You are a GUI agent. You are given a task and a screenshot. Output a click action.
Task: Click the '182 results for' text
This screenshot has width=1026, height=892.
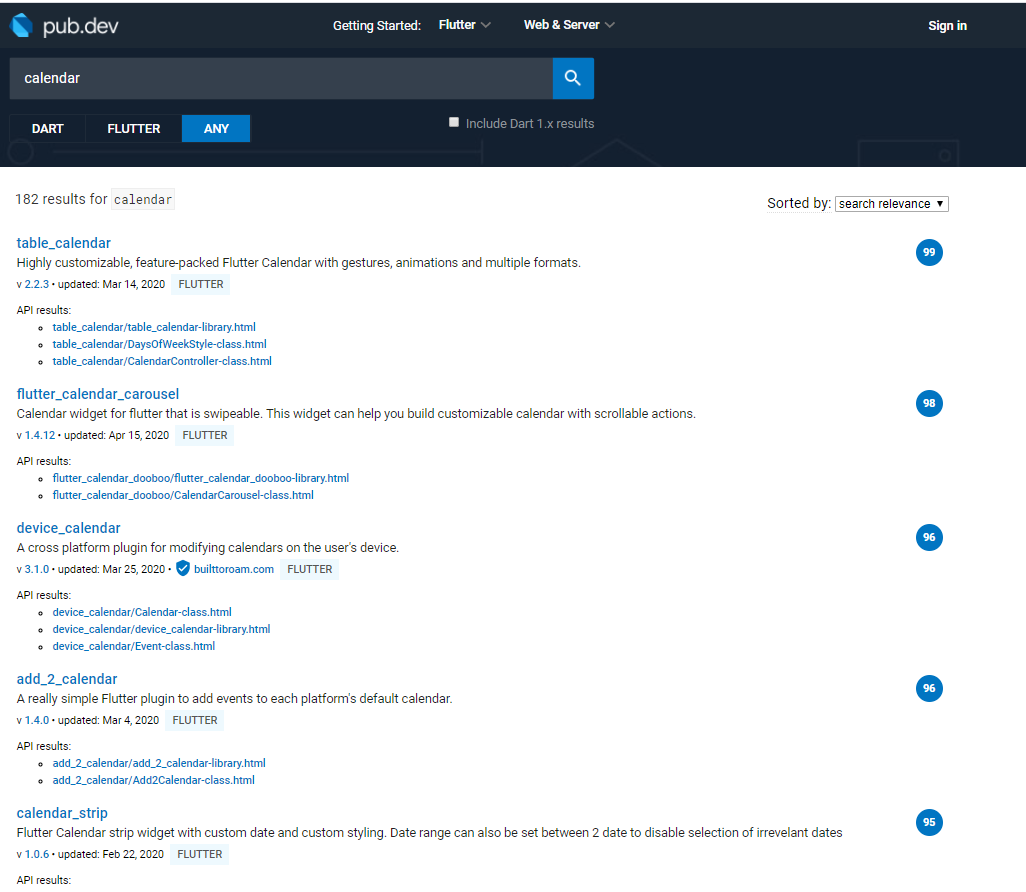pyautogui.click(x=61, y=199)
